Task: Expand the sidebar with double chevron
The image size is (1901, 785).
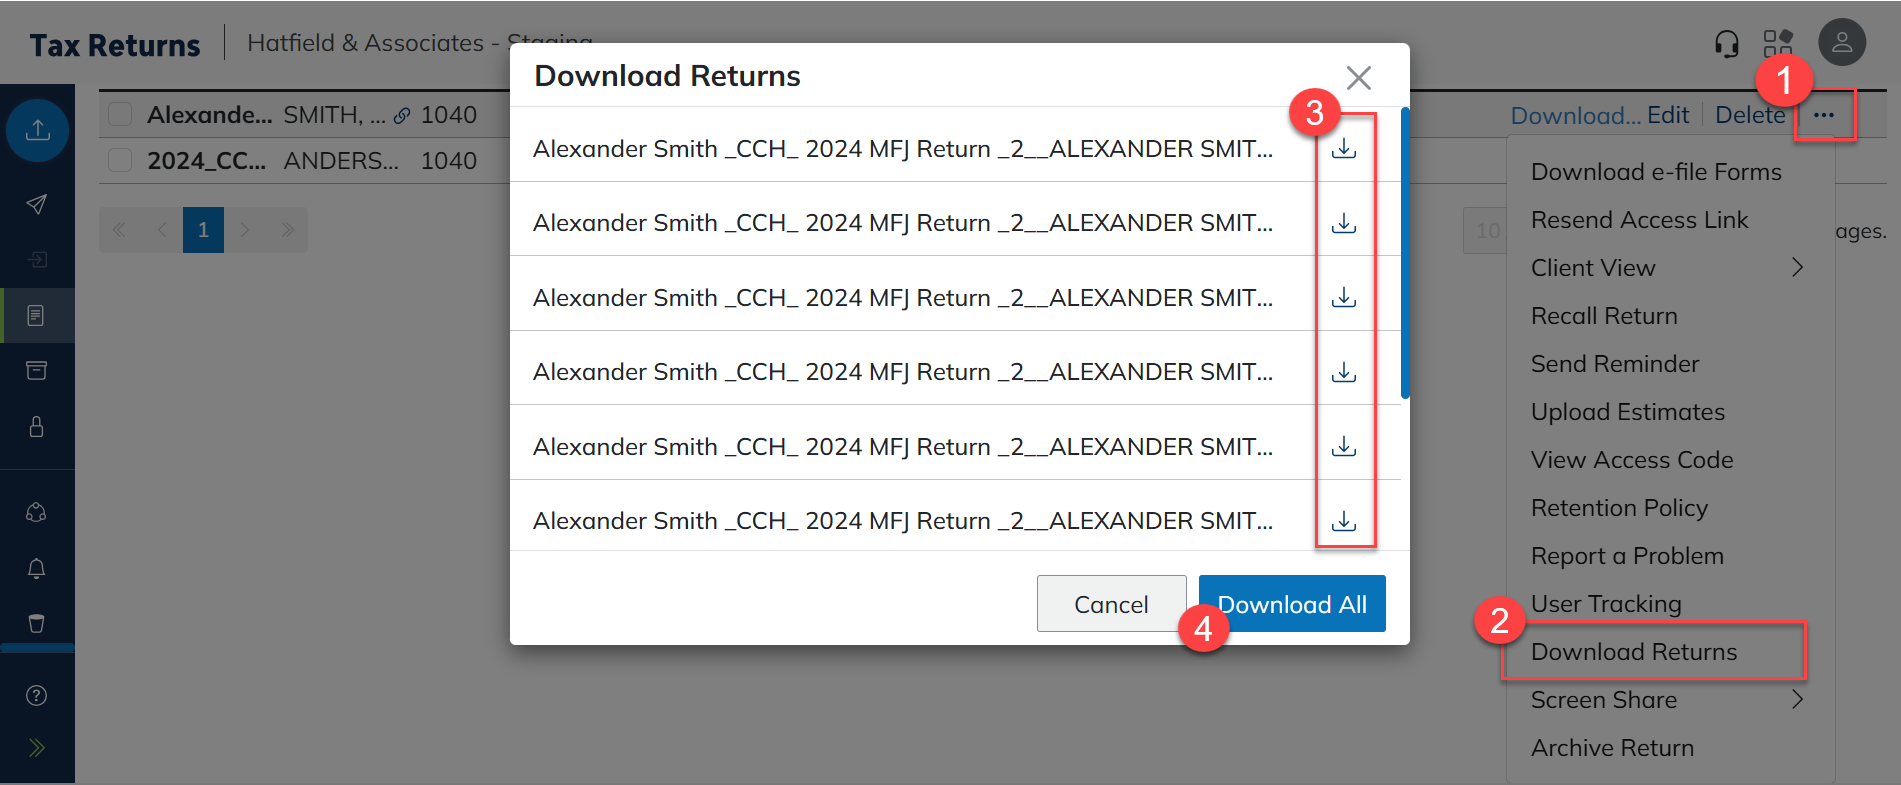Action: pyautogui.click(x=37, y=748)
